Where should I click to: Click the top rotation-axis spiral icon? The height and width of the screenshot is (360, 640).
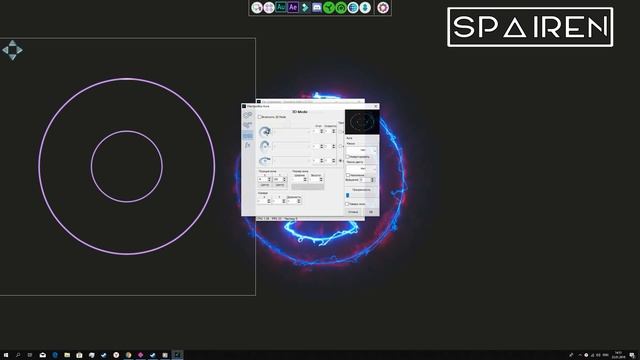point(265,132)
